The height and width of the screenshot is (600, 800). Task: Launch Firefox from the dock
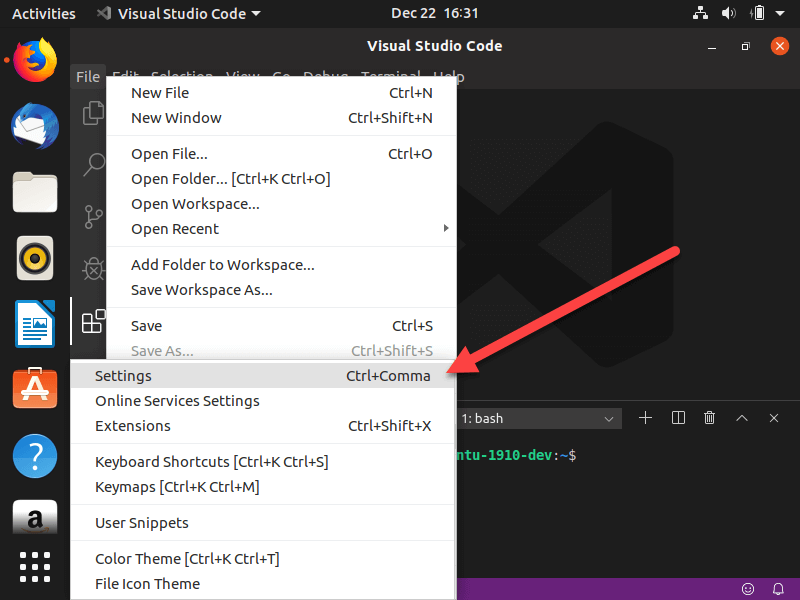pyautogui.click(x=35, y=60)
